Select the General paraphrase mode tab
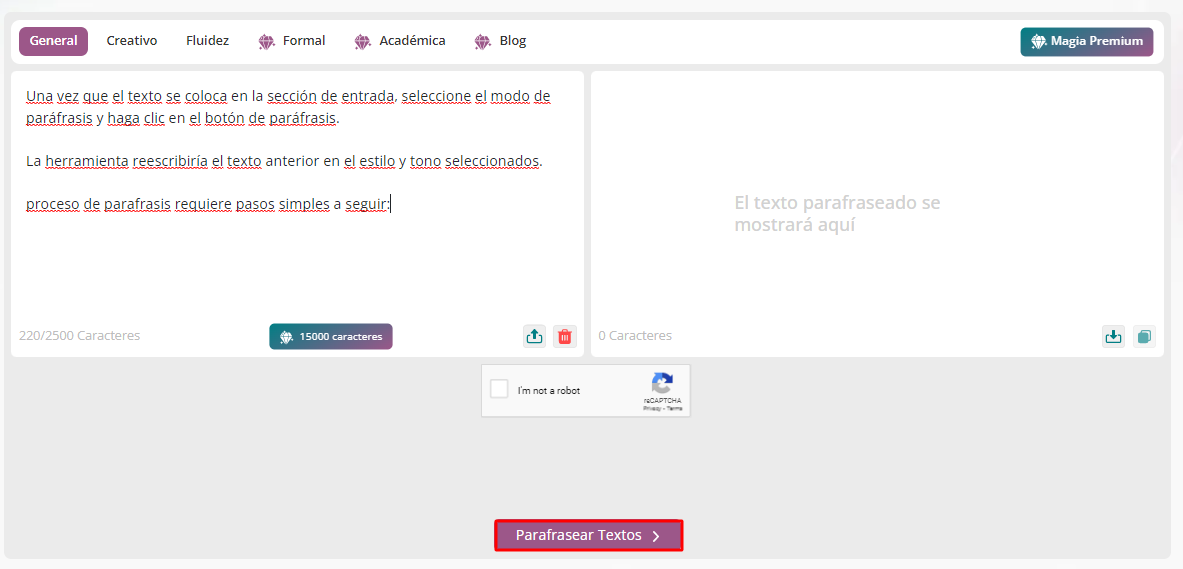 (54, 42)
